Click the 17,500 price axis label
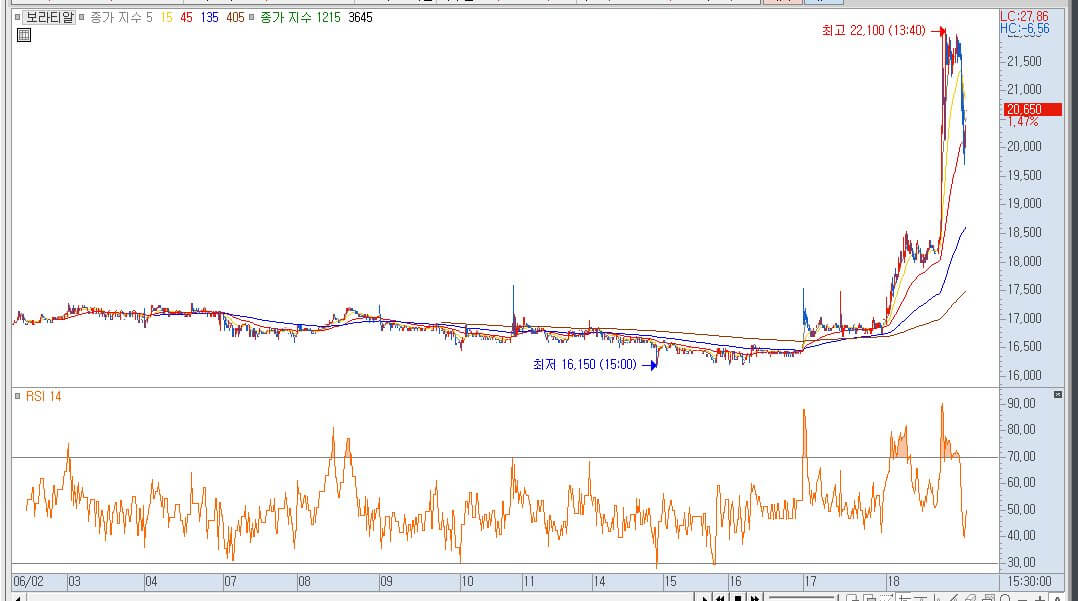The height and width of the screenshot is (601, 1078). point(1024,289)
